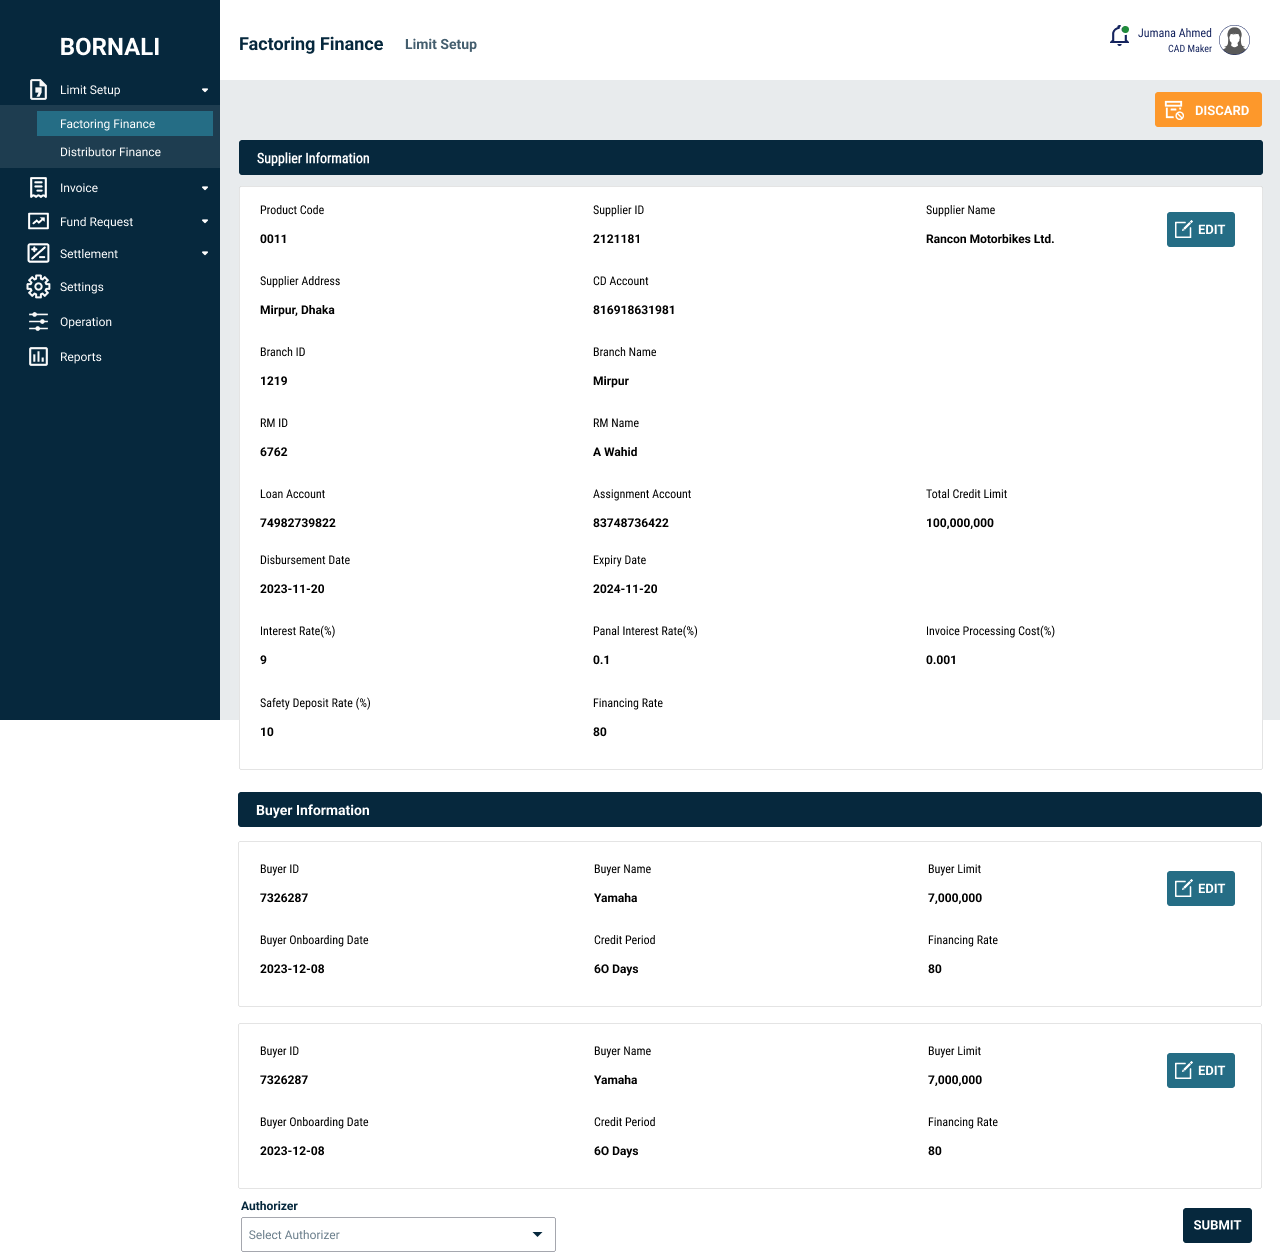Click supplier address Mirpur, Dhaka
This screenshot has height=1252, width=1280.
297,310
